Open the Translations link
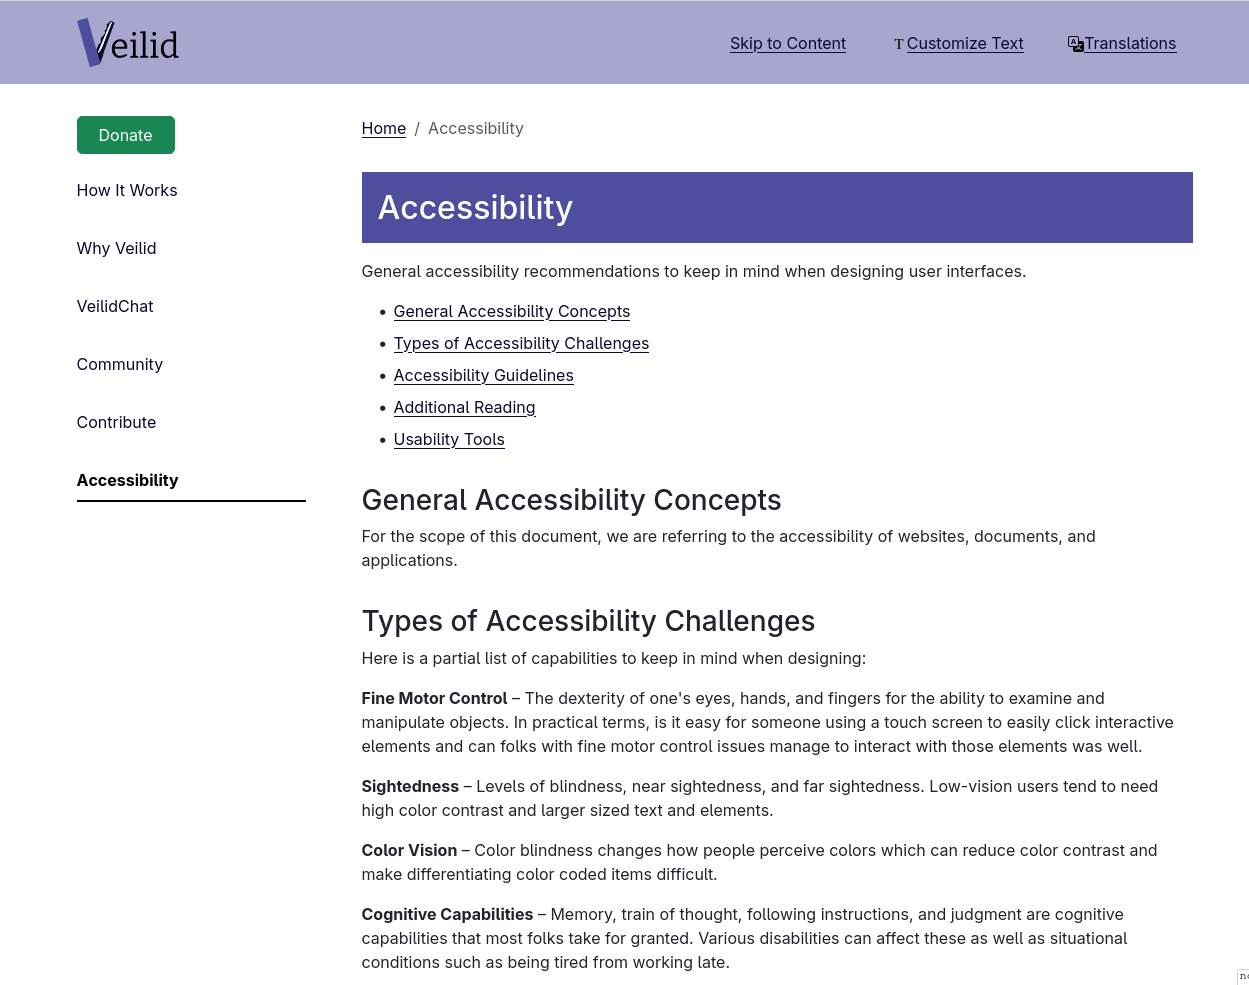This screenshot has height=985, width=1249. pyautogui.click(x=1129, y=44)
